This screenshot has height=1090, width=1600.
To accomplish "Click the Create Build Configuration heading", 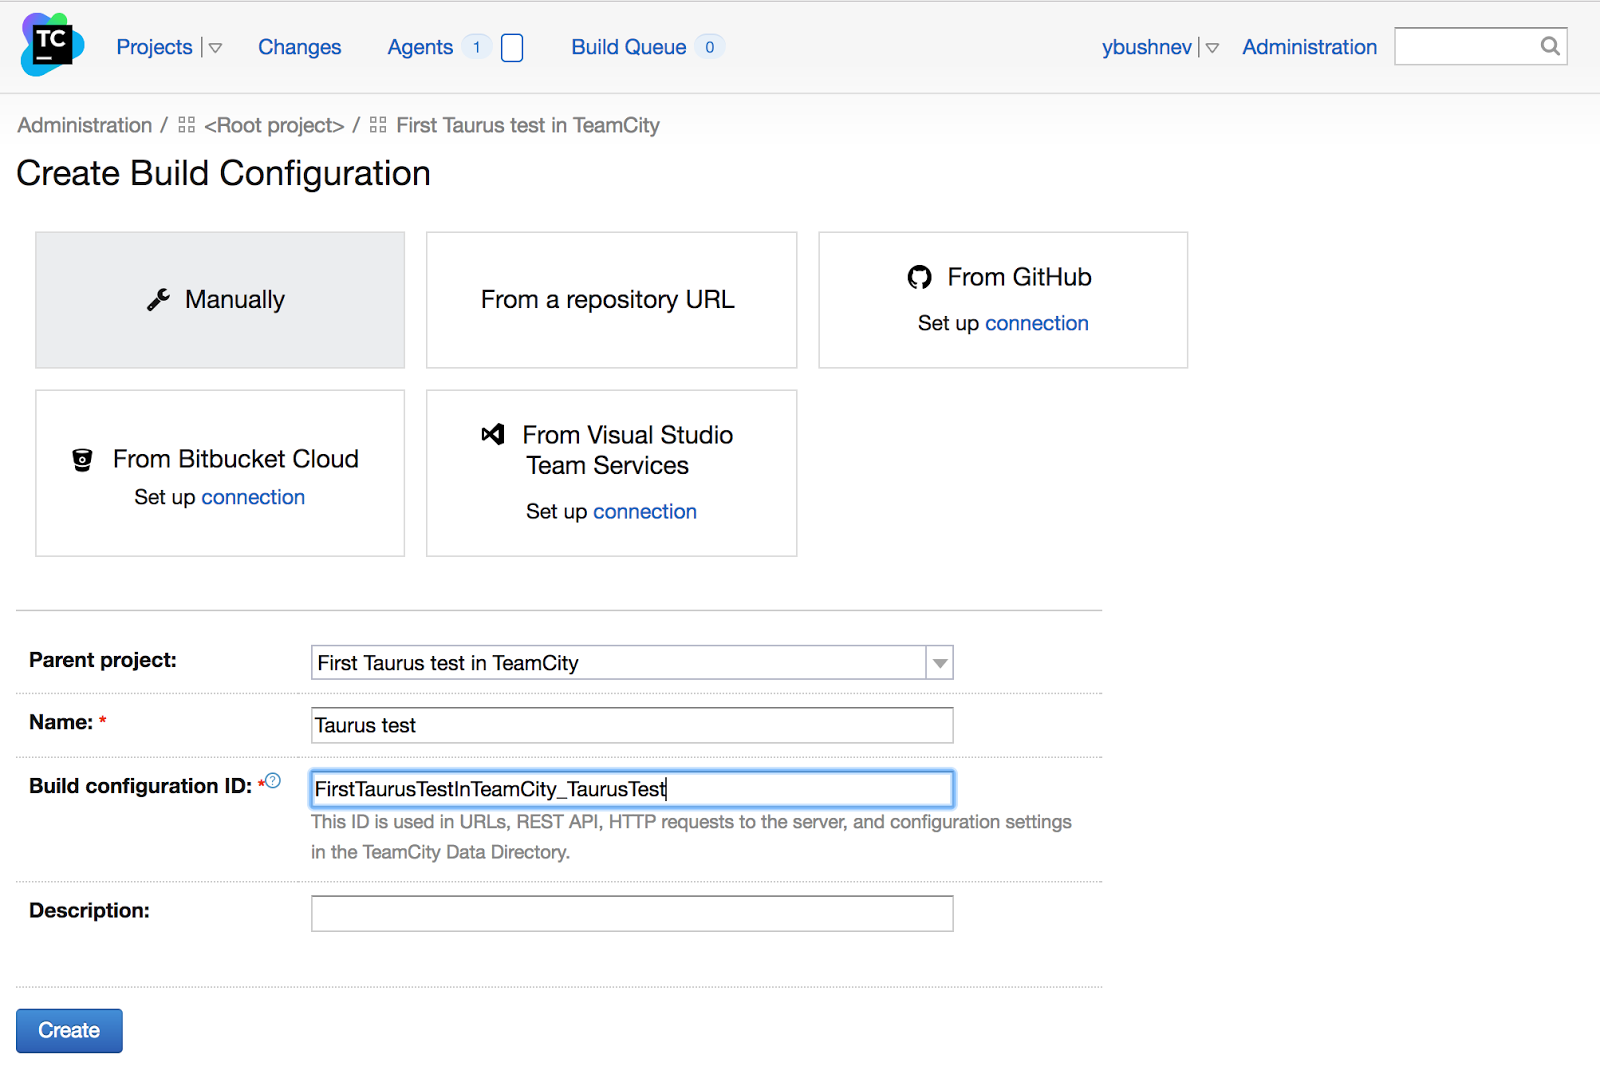I will (x=223, y=173).
